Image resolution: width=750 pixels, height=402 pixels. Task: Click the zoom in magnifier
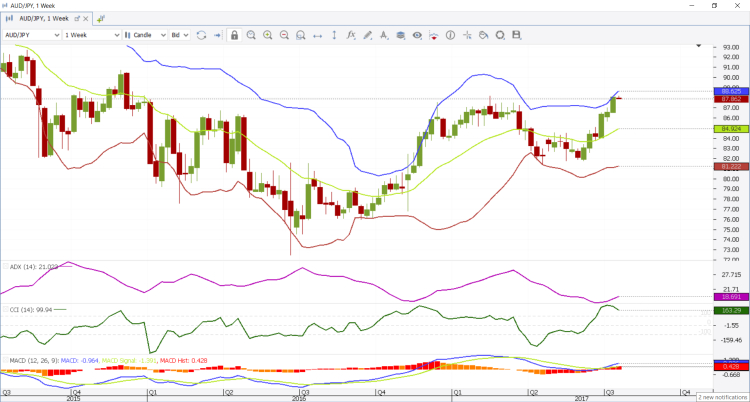[x=267, y=35]
